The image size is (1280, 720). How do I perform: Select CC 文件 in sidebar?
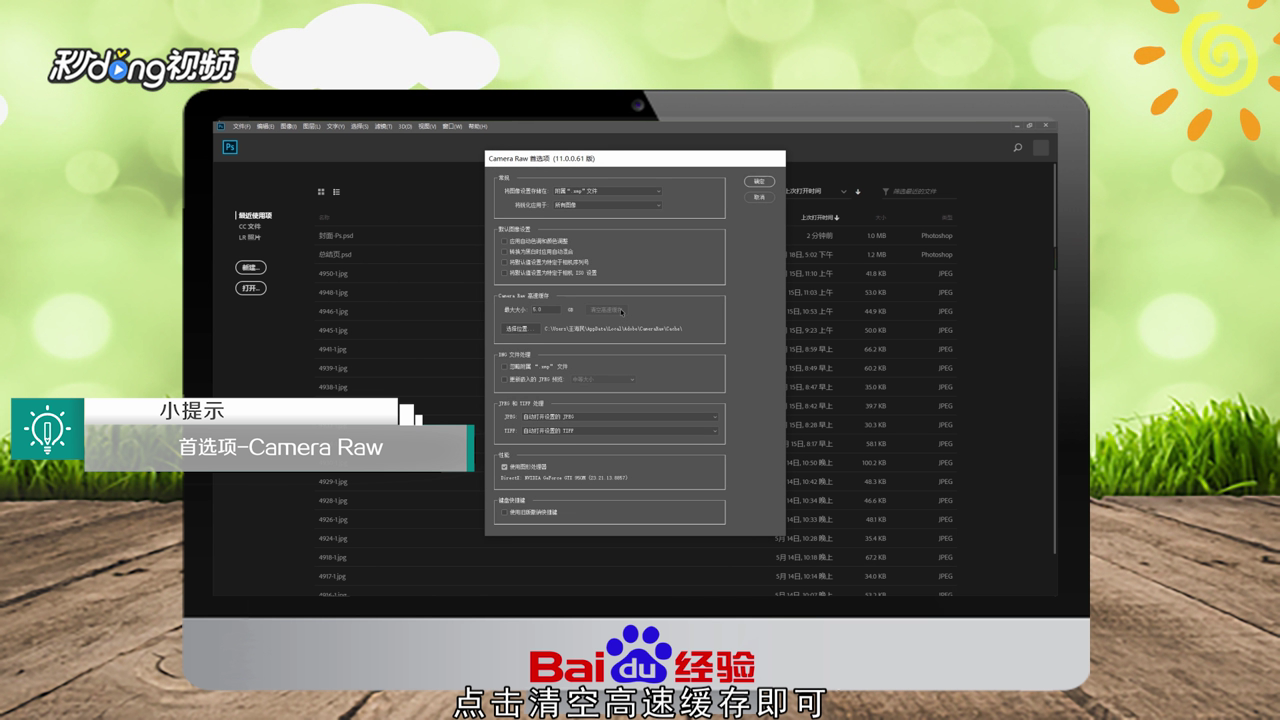(249, 227)
